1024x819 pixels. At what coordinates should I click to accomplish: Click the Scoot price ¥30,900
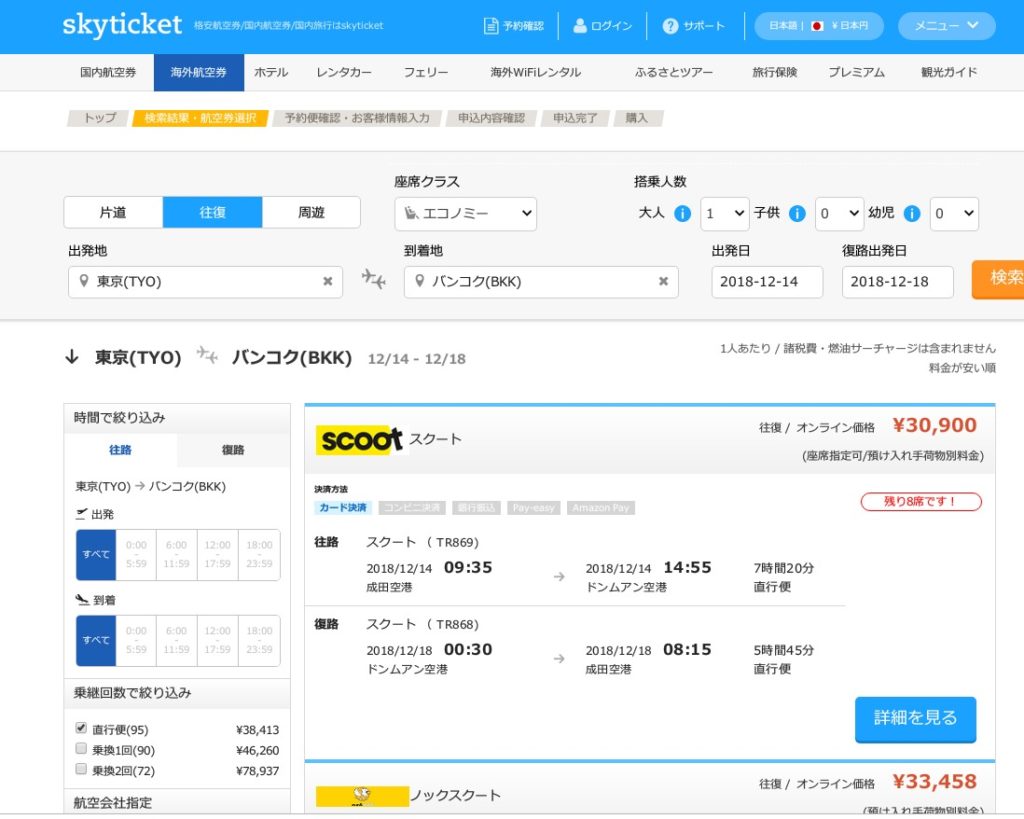click(x=935, y=425)
